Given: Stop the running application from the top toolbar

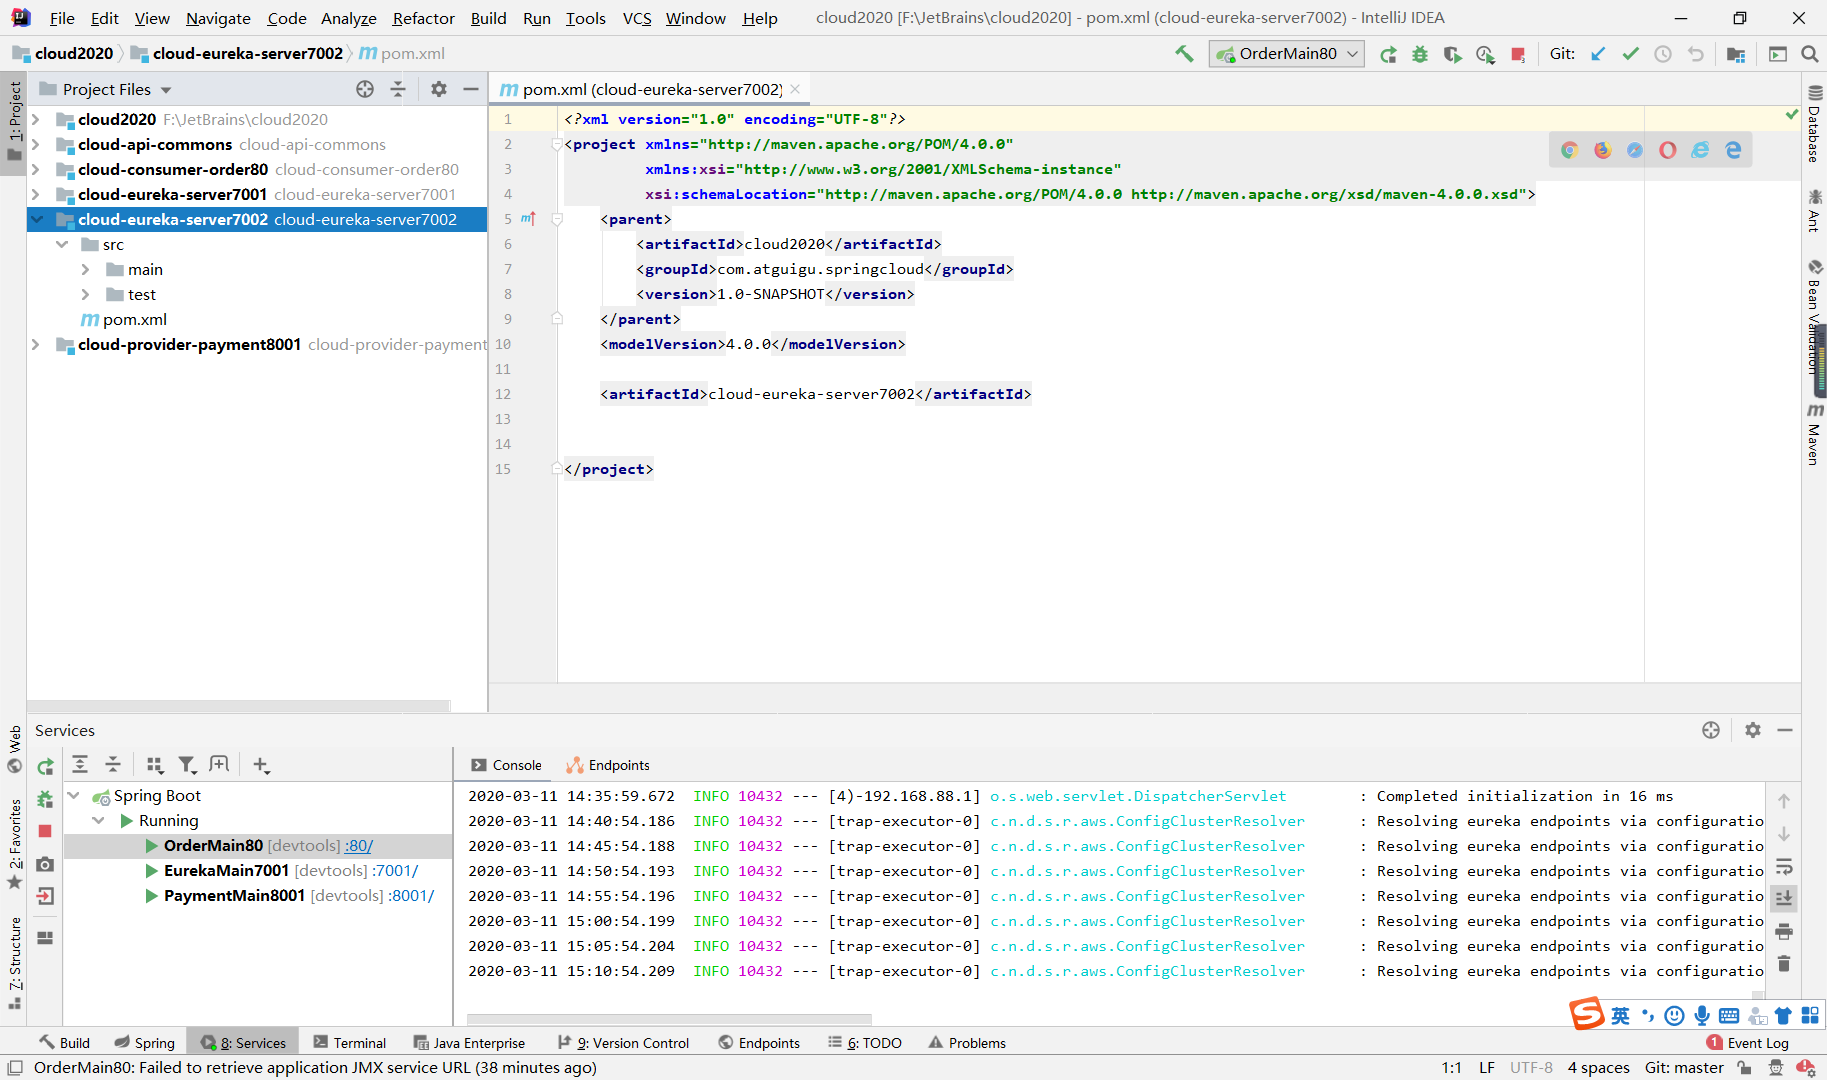Looking at the screenshot, I should (x=1518, y=54).
